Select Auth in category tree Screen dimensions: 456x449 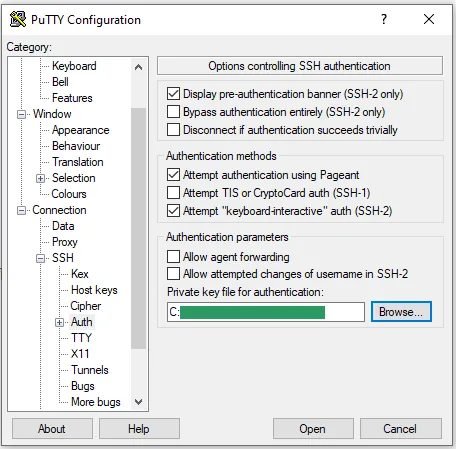[x=82, y=322]
